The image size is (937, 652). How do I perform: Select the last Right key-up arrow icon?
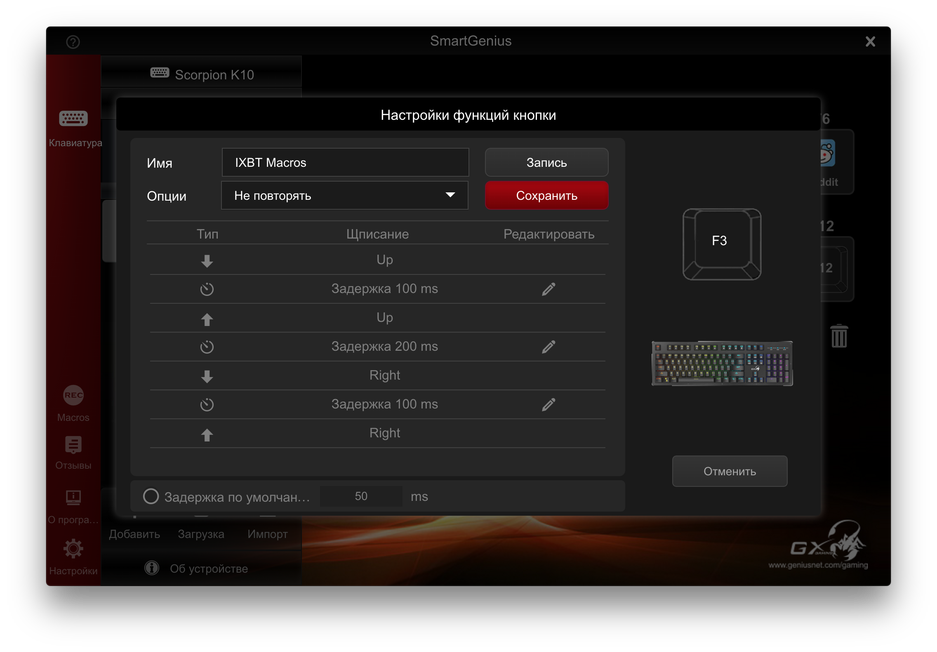point(207,434)
